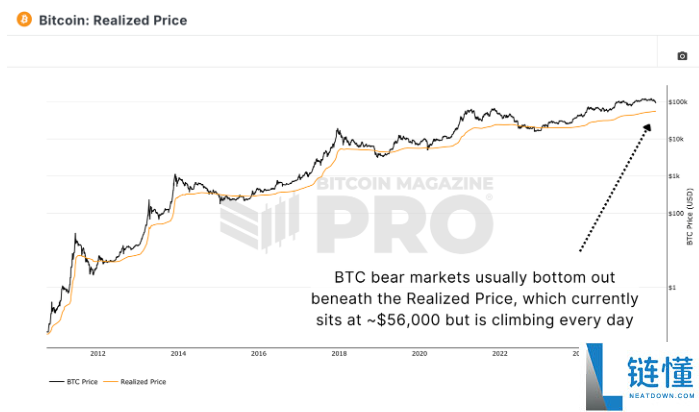Click the 2012 label on the x-axis
The height and width of the screenshot is (412, 699).
pos(97,354)
